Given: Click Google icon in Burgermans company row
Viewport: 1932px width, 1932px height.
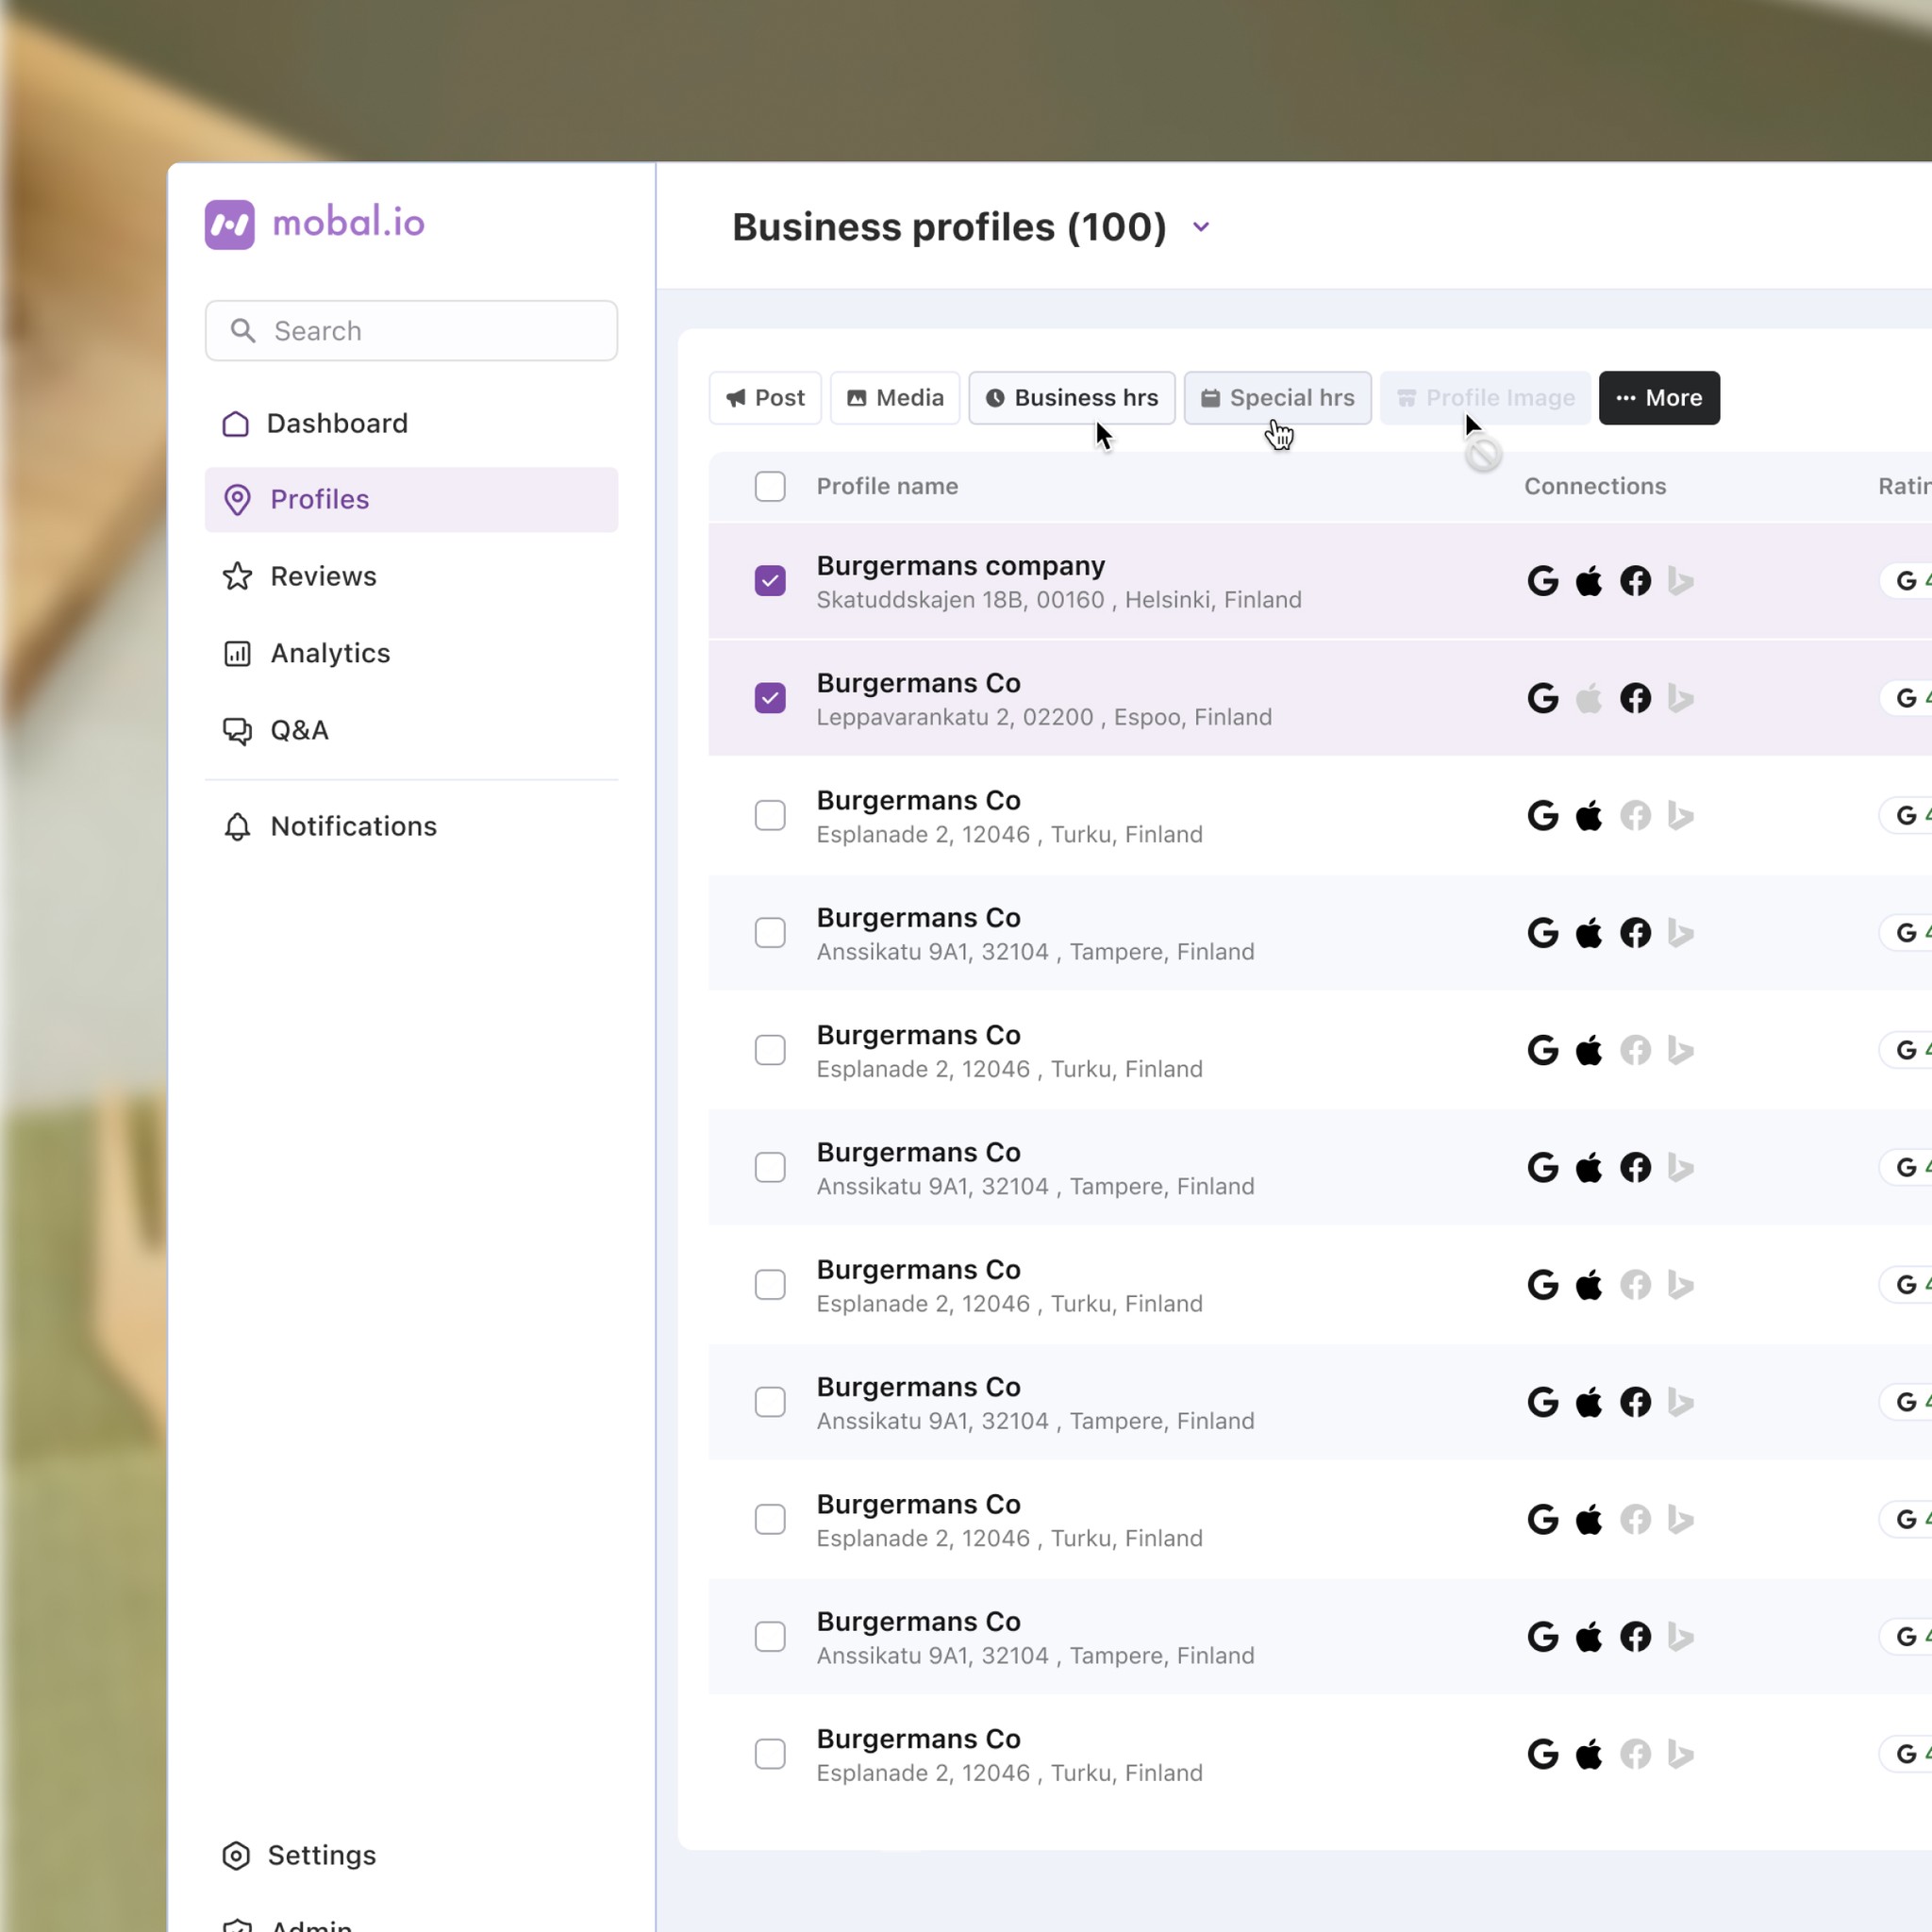Looking at the screenshot, I should coord(1542,581).
